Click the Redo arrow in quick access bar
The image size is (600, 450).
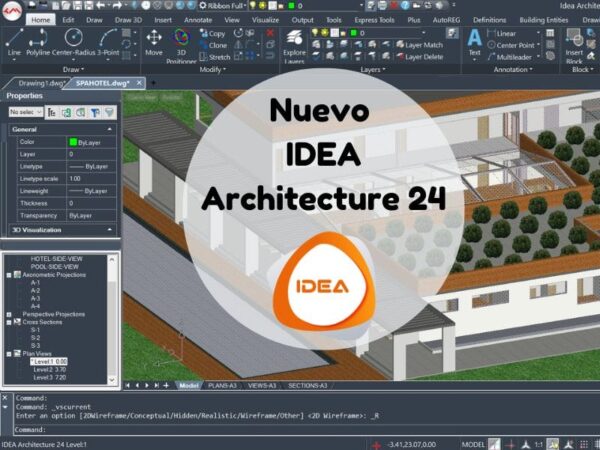(x=117, y=5)
